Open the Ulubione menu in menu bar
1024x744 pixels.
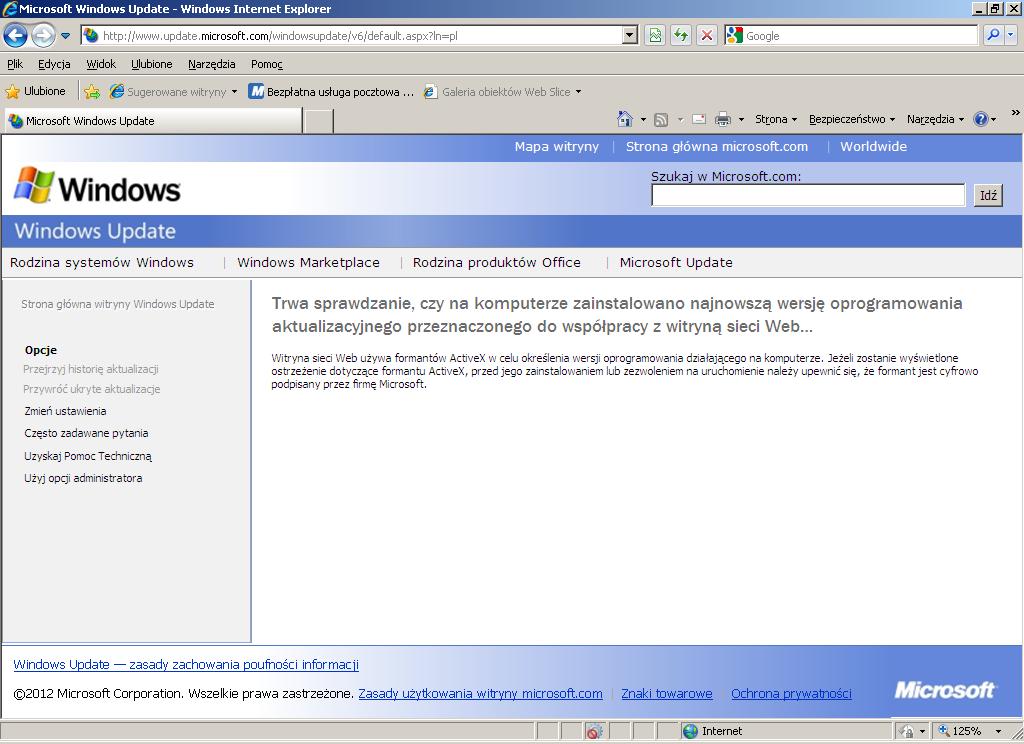coord(152,64)
